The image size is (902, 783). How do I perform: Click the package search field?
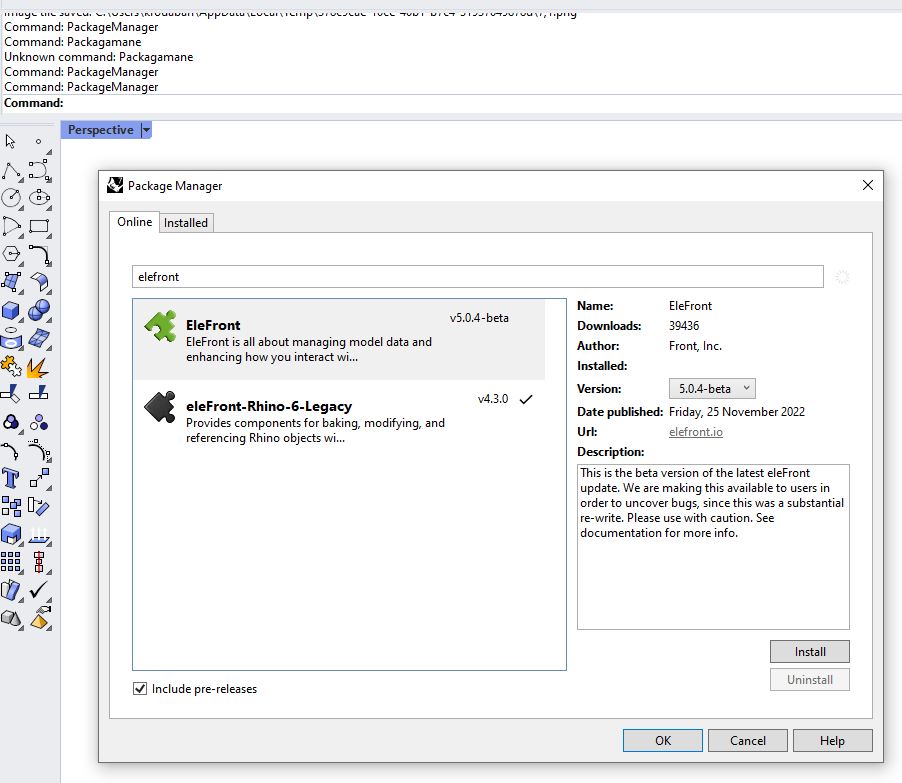pyautogui.click(x=477, y=277)
